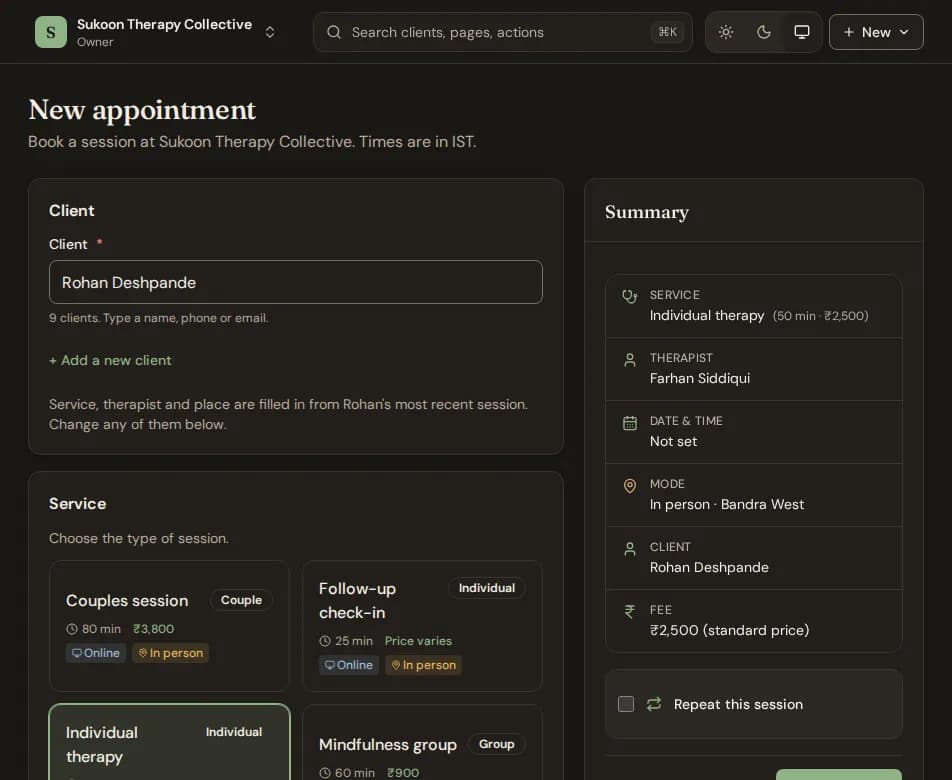Click the green S workspace logo
Viewport: 952px width, 780px height.
(x=50, y=32)
